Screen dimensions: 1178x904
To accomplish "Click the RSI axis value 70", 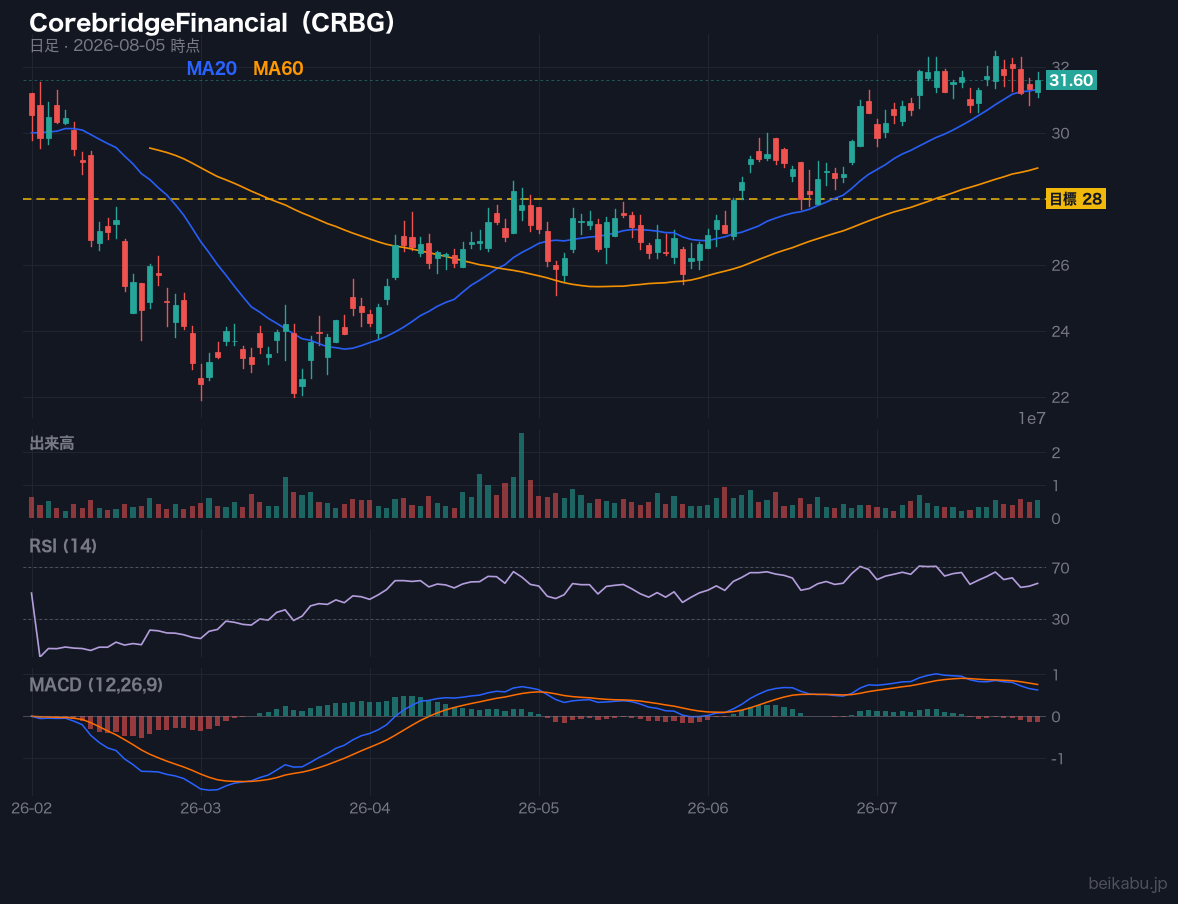I will click(1060, 568).
